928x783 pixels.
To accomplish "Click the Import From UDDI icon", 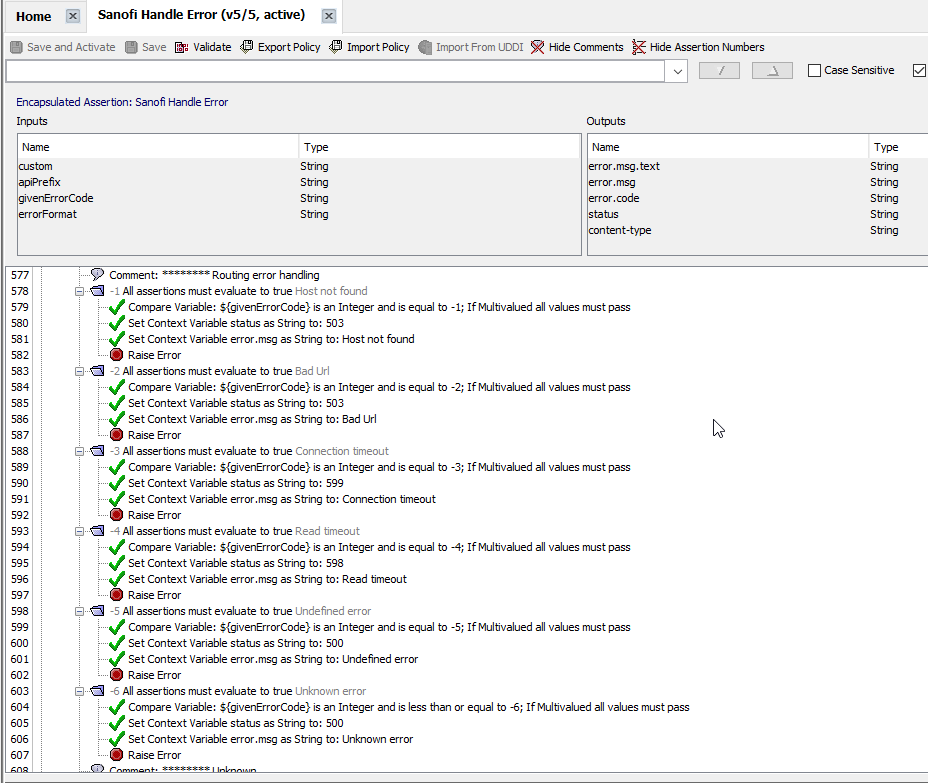I will pos(425,47).
